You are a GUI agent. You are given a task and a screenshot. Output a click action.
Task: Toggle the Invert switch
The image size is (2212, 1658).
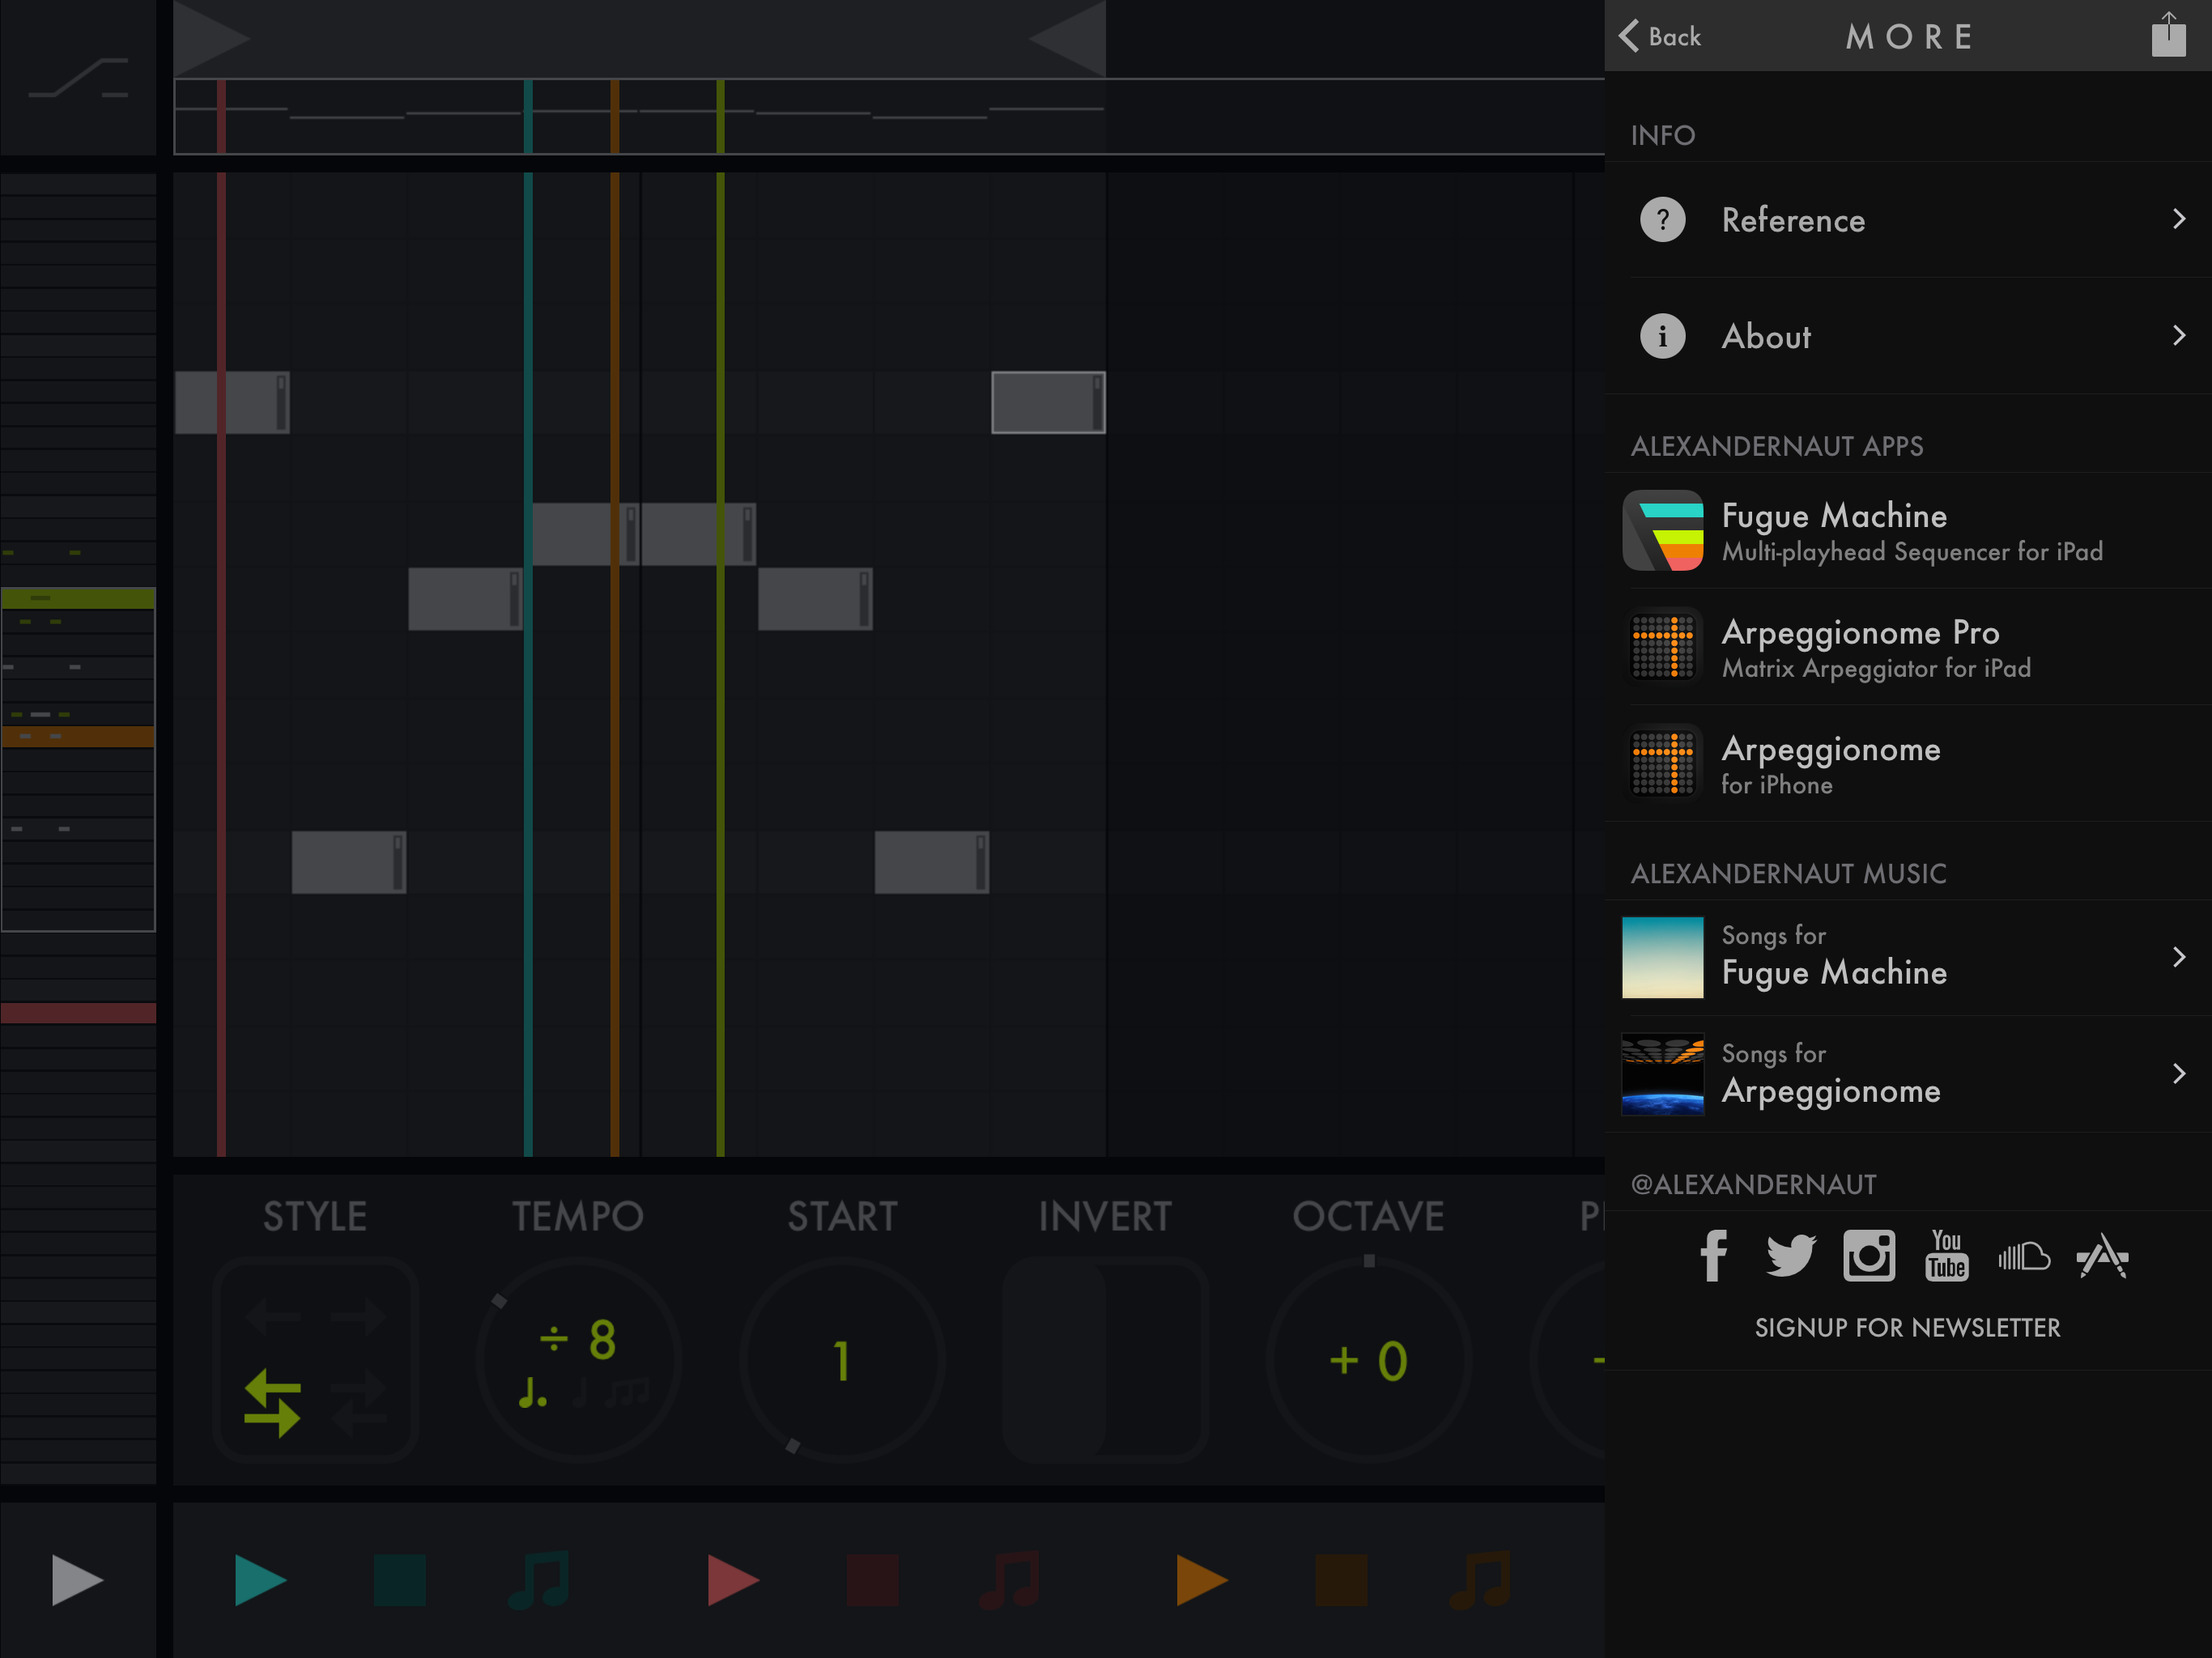1105,1360
